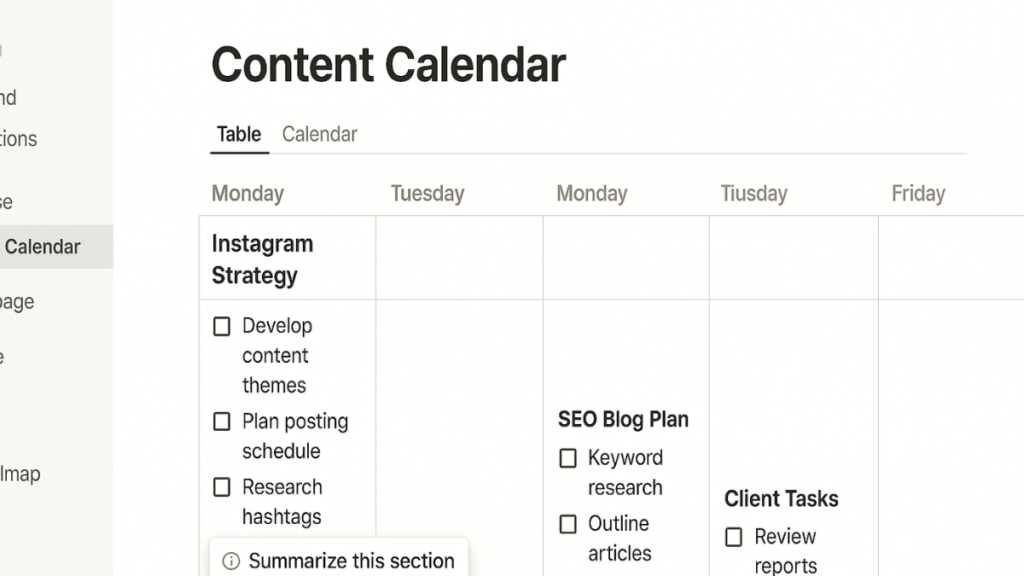1024x576 pixels.
Task: Check the Outline articles checkbox
Action: pos(568,524)
